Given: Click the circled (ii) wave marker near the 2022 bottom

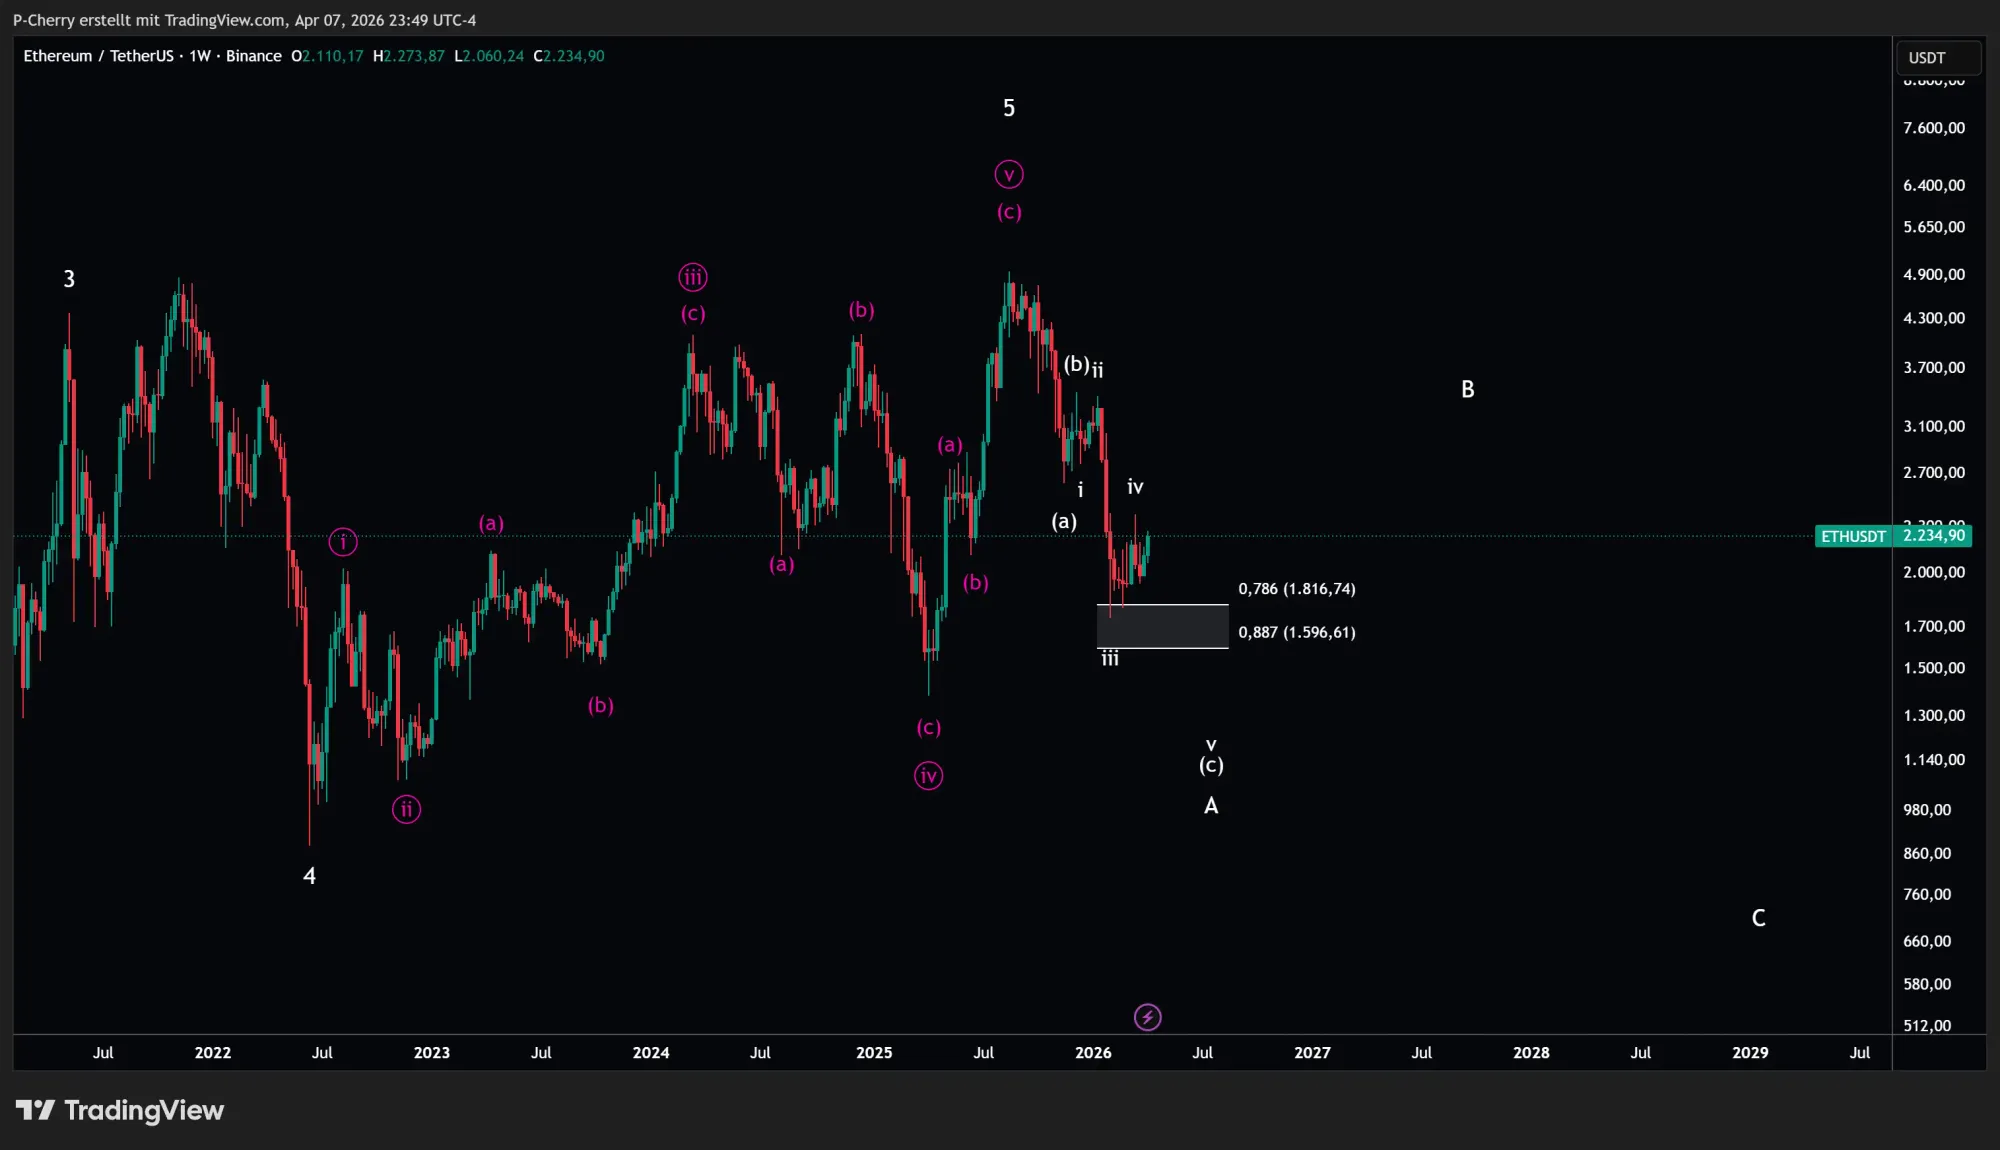Looking at the screenshot, I should tap(405, 810).
